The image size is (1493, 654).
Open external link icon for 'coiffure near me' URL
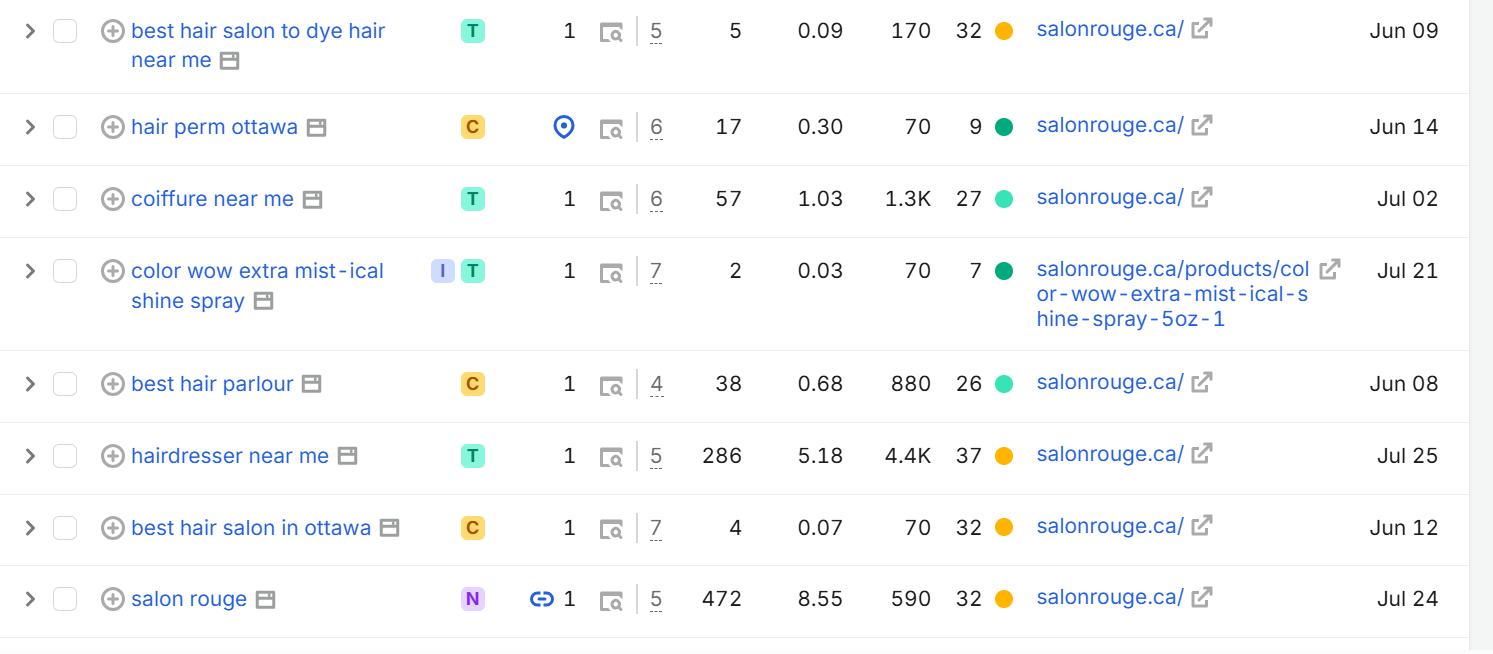[x=1202, y=197]
